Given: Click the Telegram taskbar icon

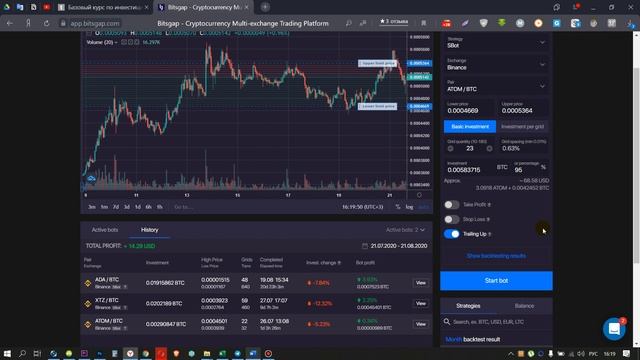Looking at the screenshot, I should [x=238, y=353].
